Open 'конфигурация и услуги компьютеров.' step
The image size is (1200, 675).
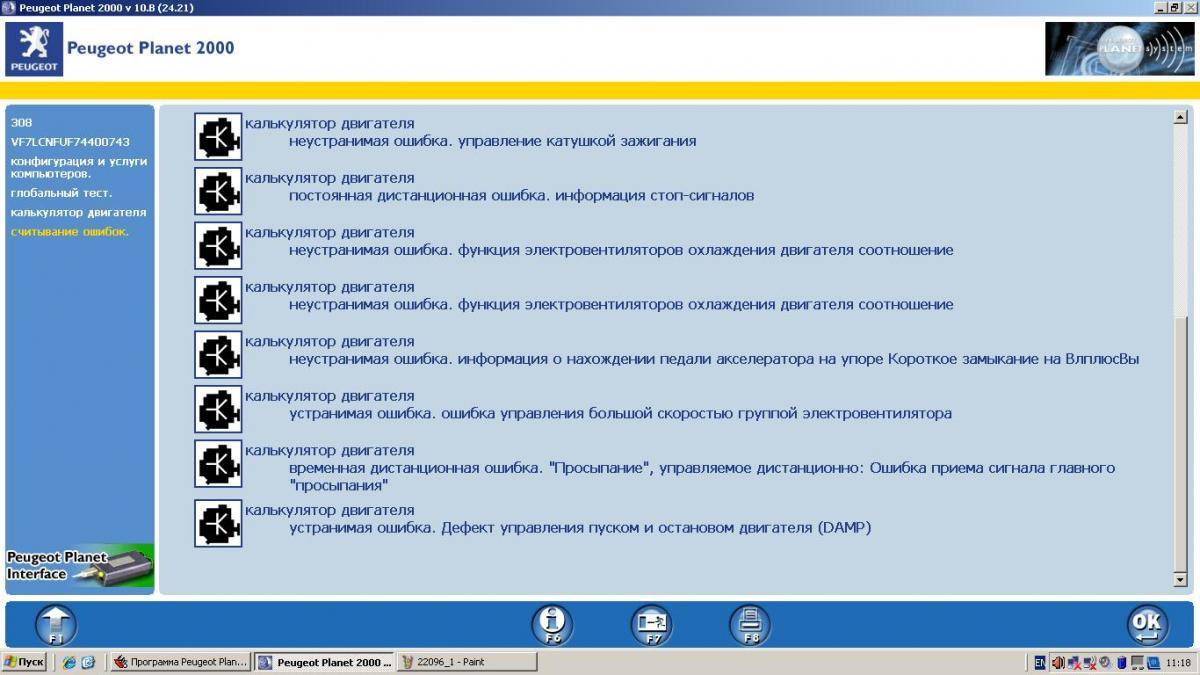79,167
